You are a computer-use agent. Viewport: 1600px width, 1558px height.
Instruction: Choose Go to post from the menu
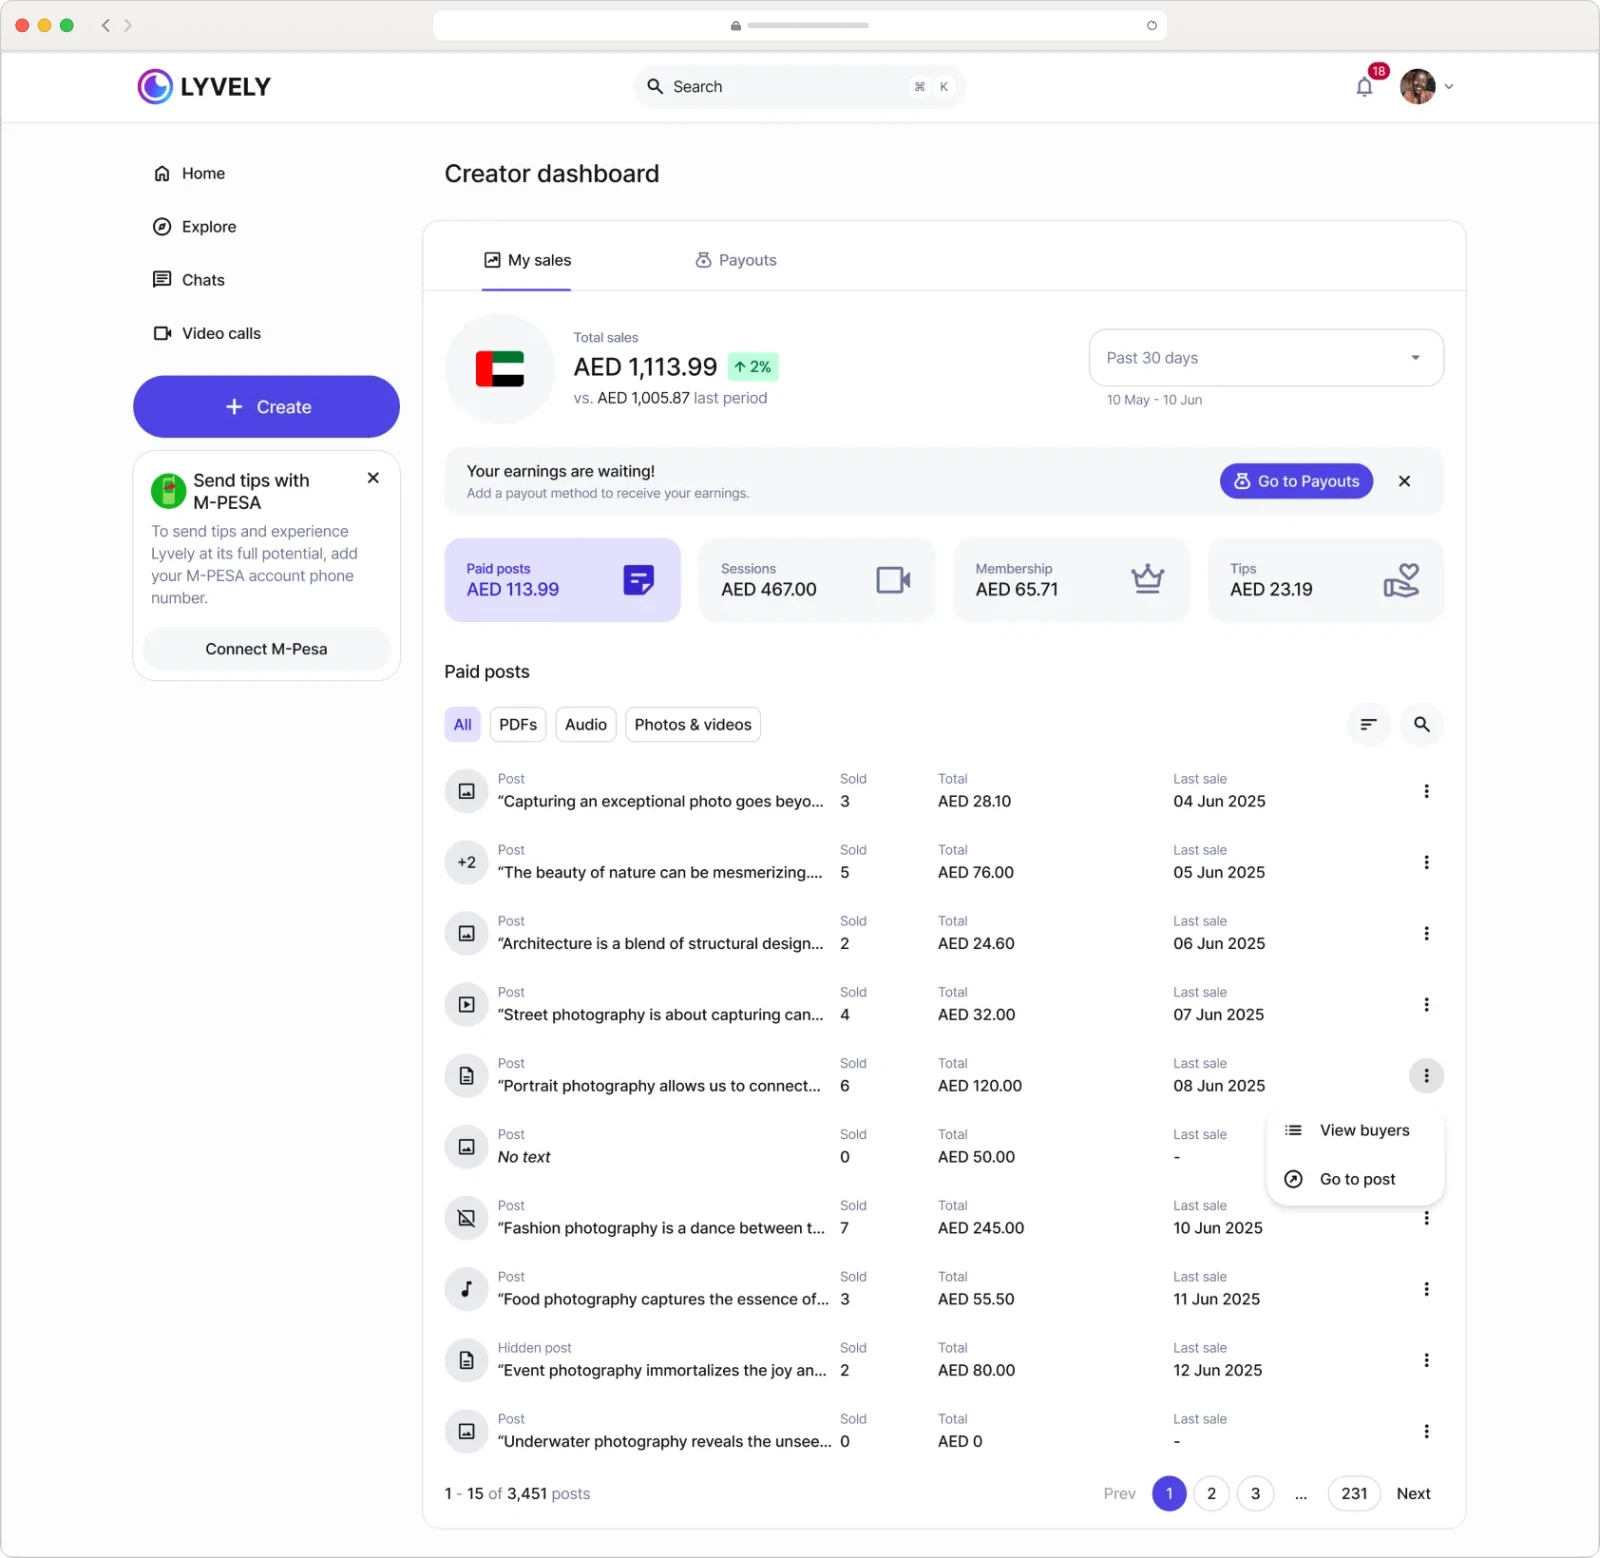pos(1355,1179)
